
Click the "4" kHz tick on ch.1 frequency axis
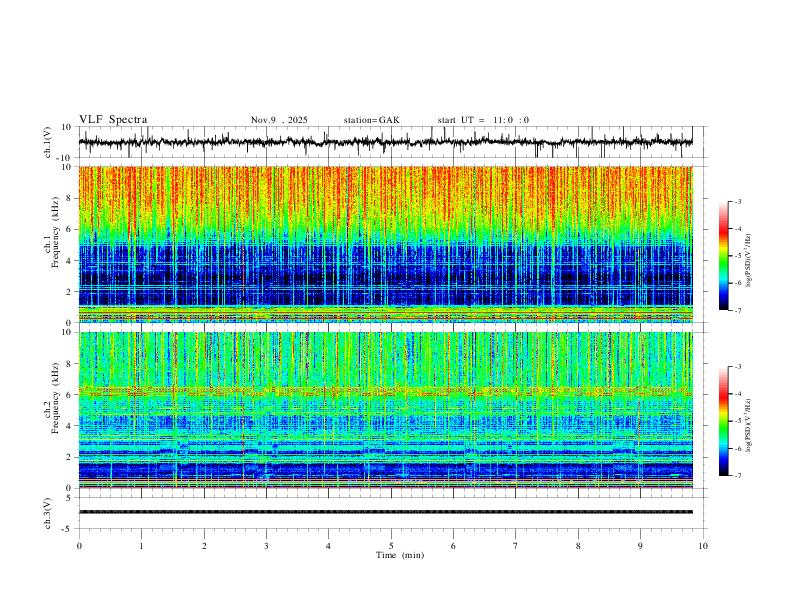[70, 261]
